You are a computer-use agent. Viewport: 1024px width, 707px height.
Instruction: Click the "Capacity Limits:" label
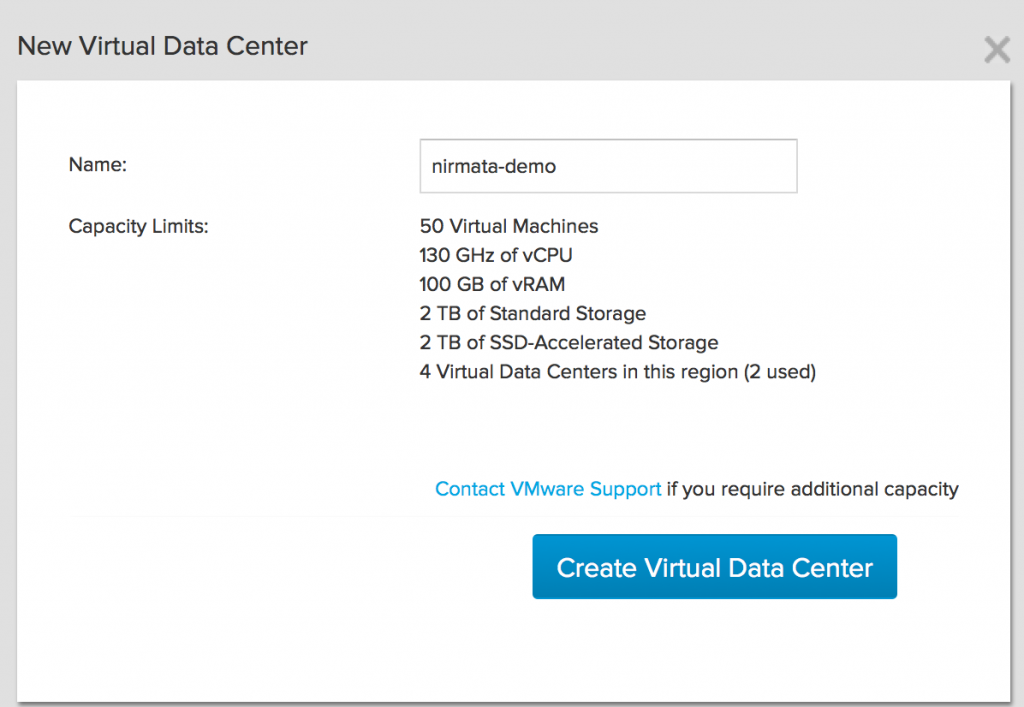(138, 227)
